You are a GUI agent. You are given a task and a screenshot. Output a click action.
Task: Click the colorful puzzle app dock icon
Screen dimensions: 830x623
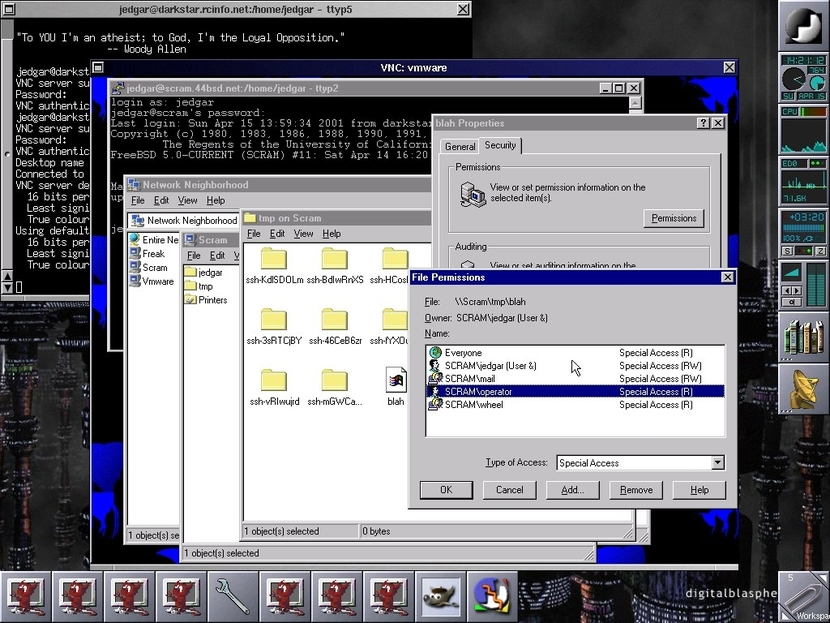(x=492, y=596)
